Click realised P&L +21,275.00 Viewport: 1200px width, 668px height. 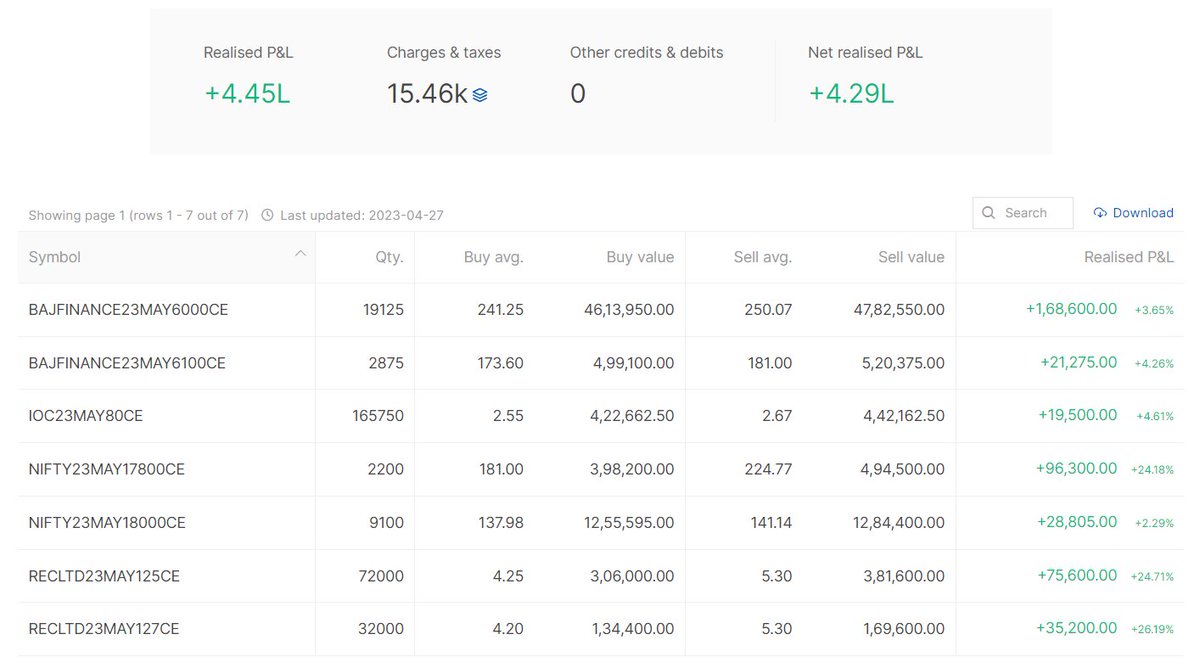1078,362
